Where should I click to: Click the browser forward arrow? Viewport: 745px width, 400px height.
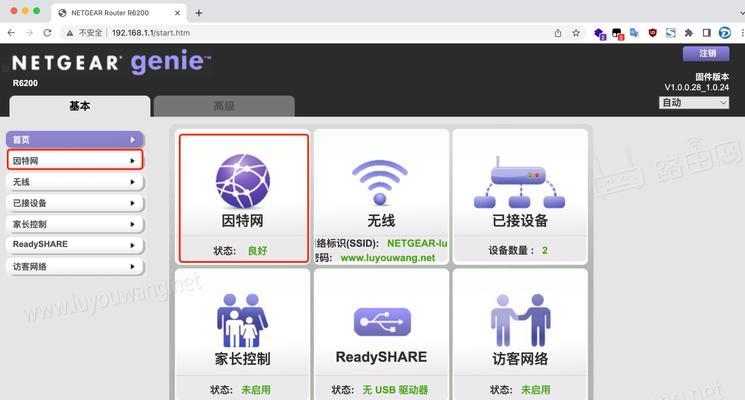(x=29, y=33)
